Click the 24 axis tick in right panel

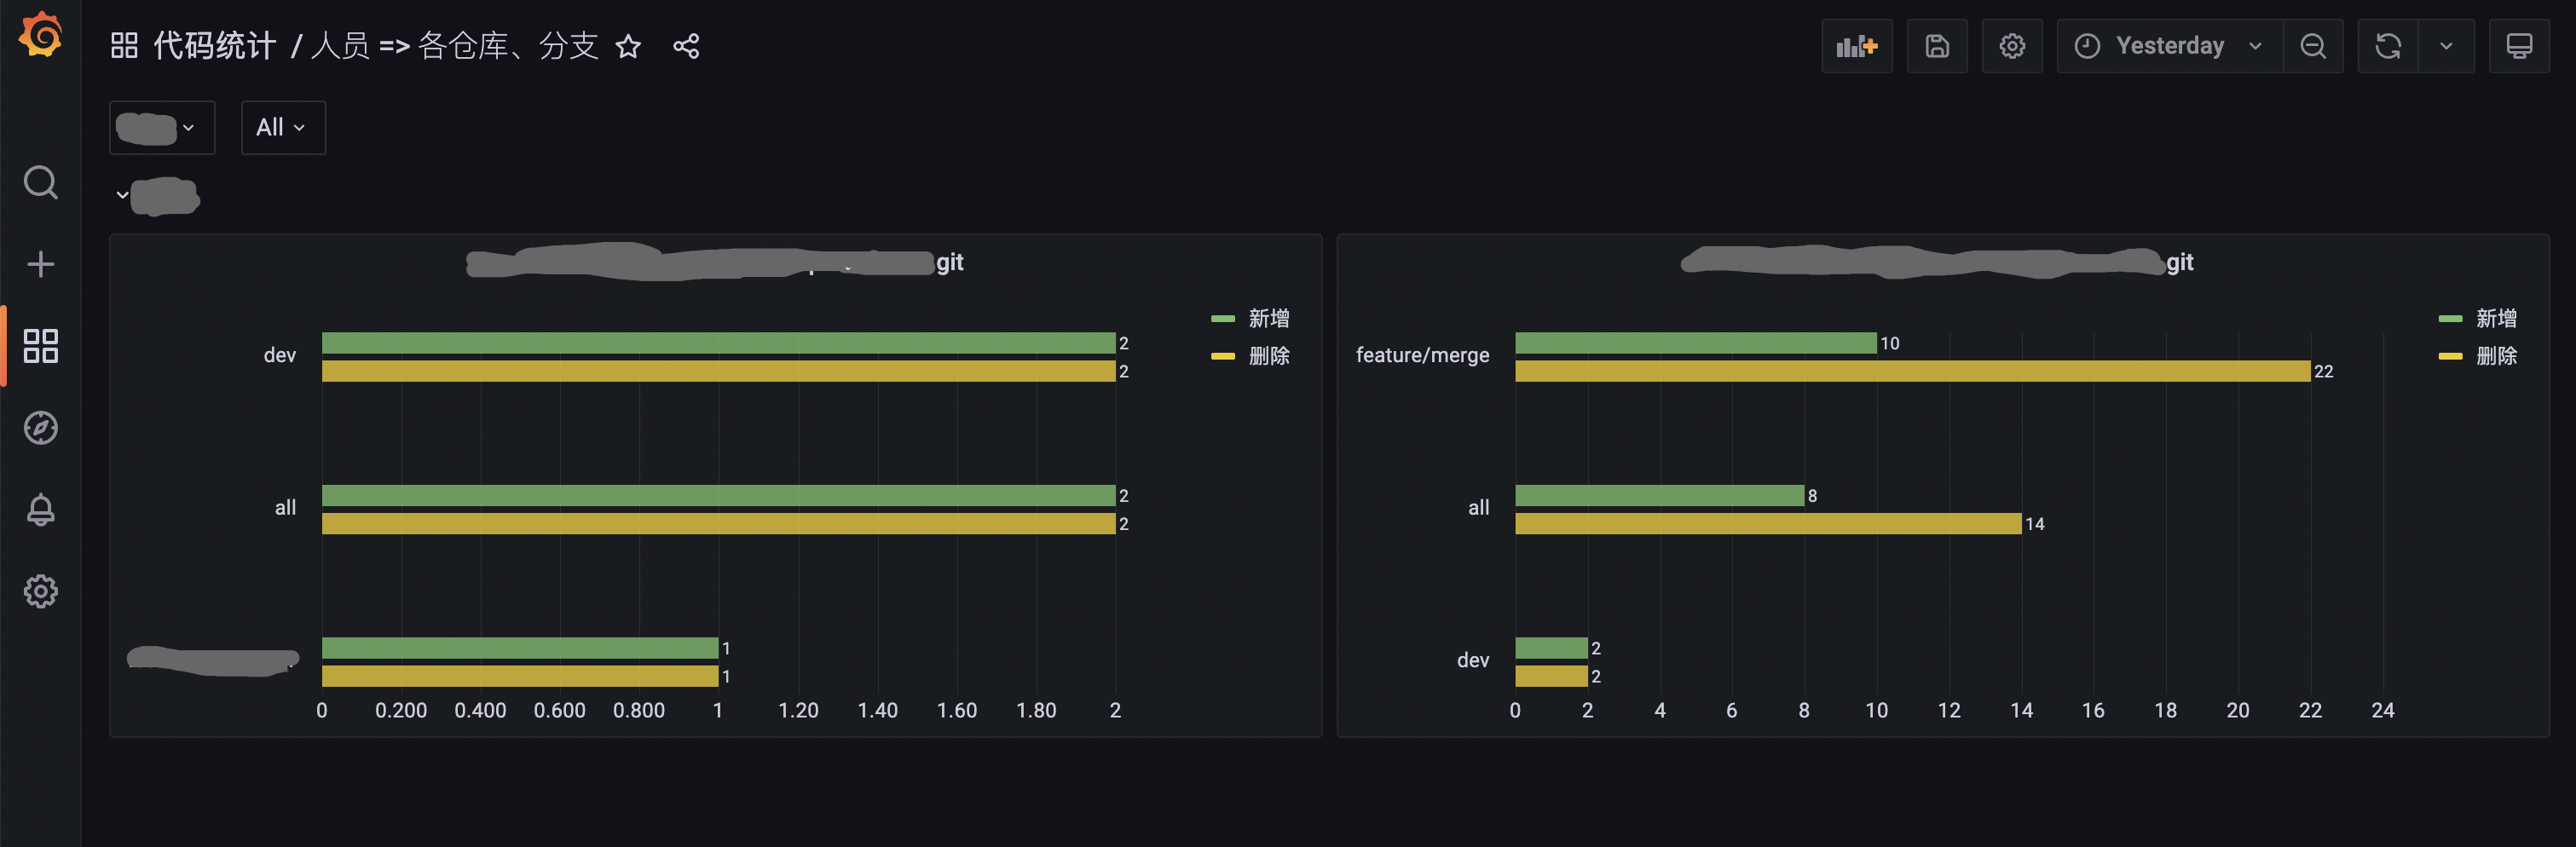2382,710
